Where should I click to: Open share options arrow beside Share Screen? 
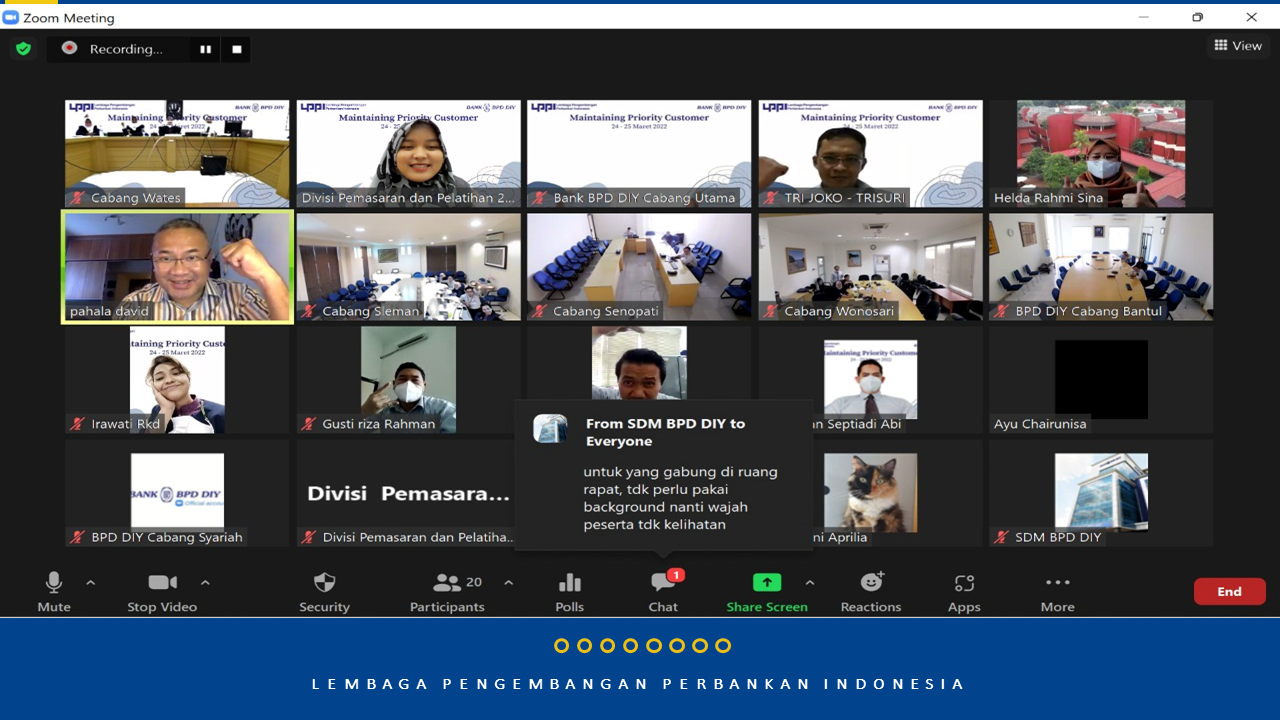[809, 582]
